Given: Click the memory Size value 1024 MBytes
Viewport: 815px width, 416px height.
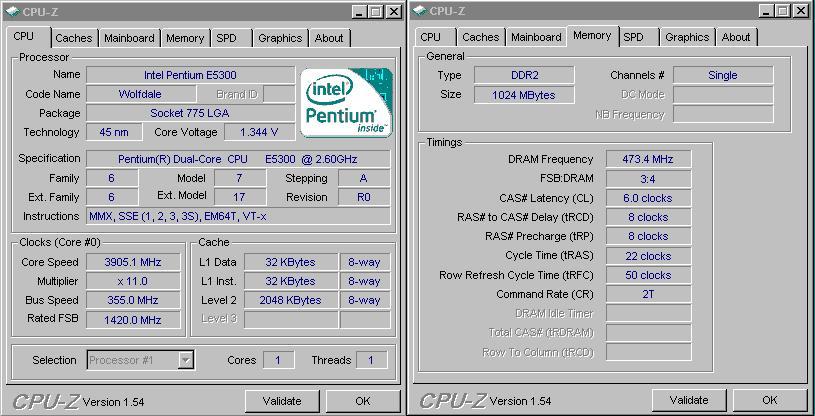Looking at the screenshot, I should pos(524,95).
